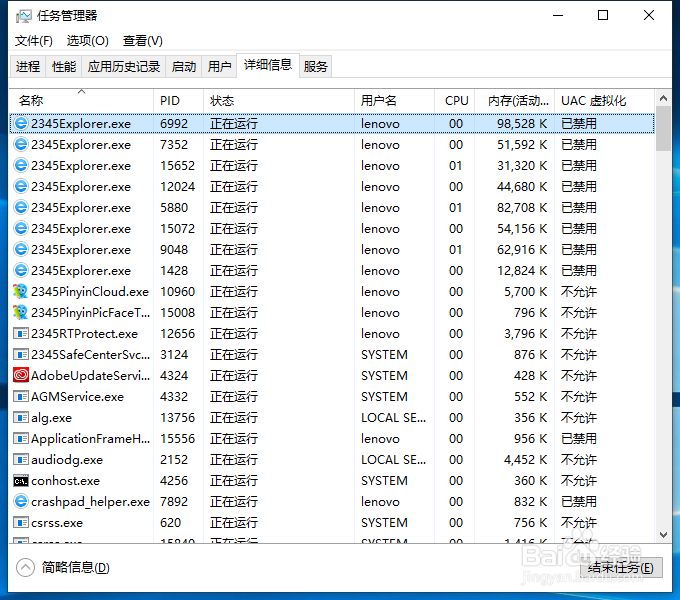Click the scrollbar up arrow

click(663, 98)
